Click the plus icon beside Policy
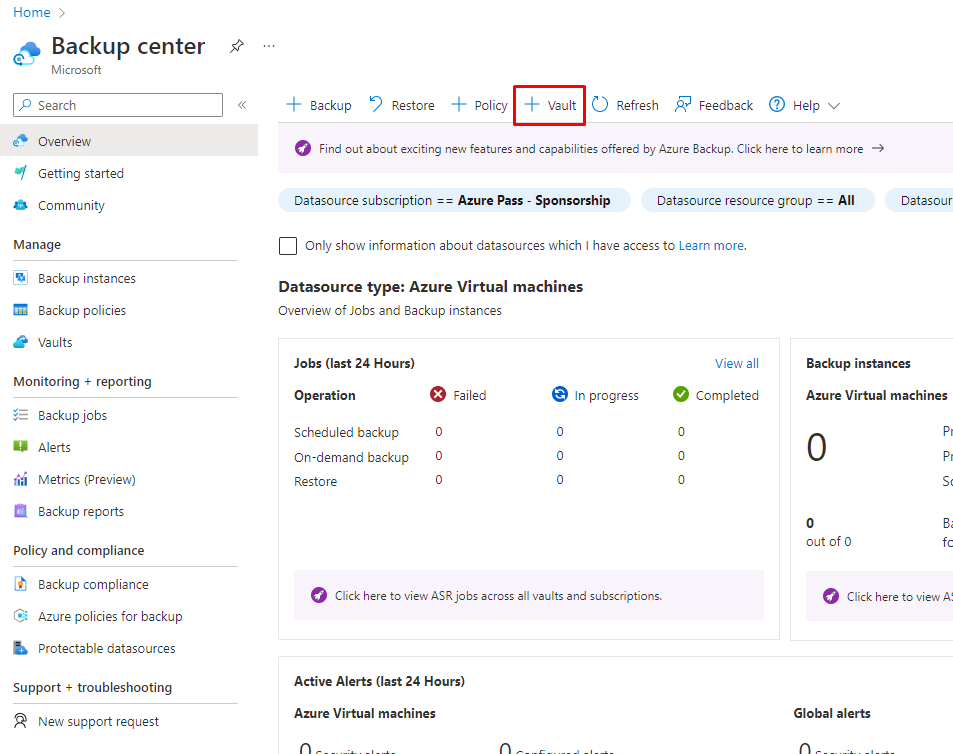The width and height of the screenshot is (953, 754). pos(459,105)
